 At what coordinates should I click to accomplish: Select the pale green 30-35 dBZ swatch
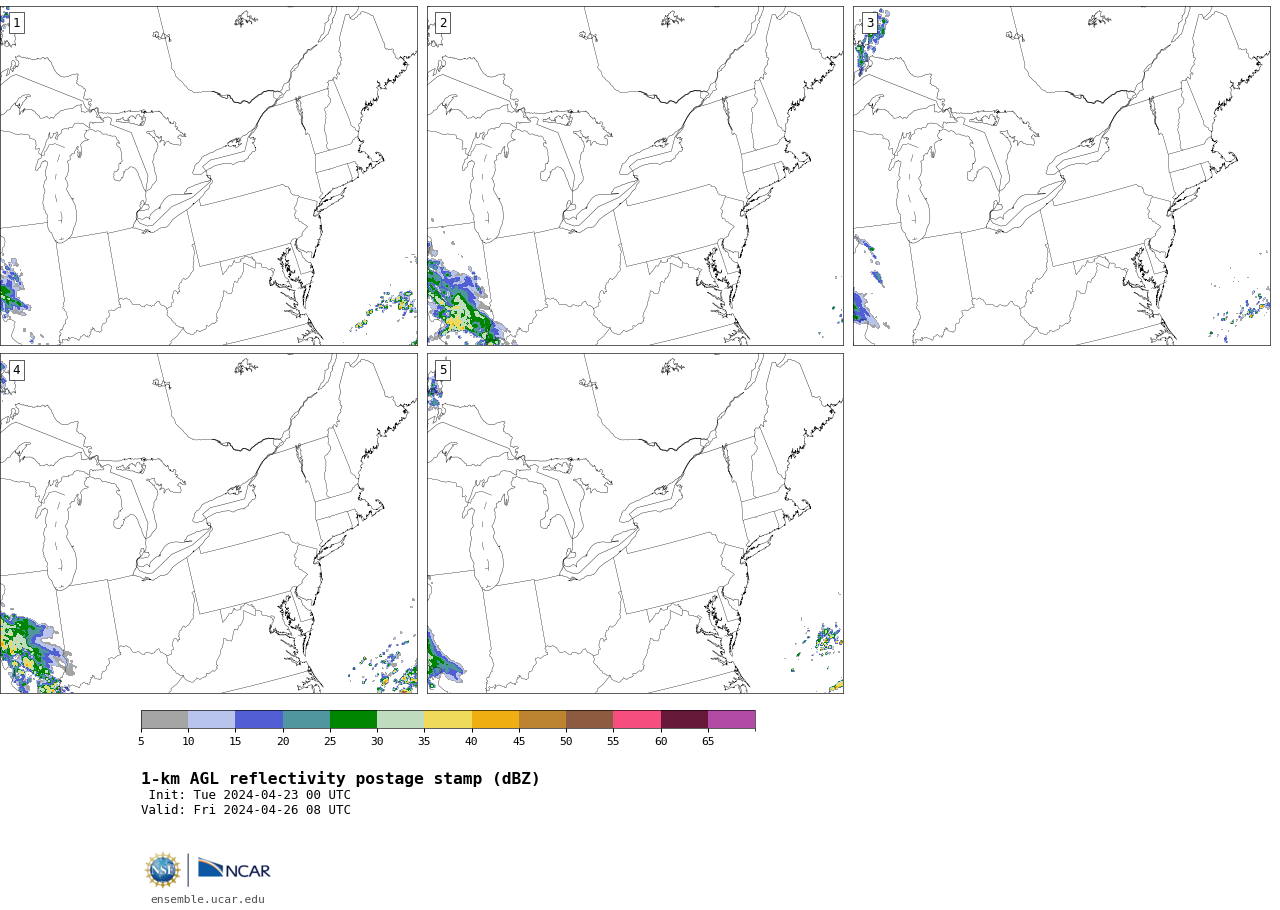click(x=401, y=720)
